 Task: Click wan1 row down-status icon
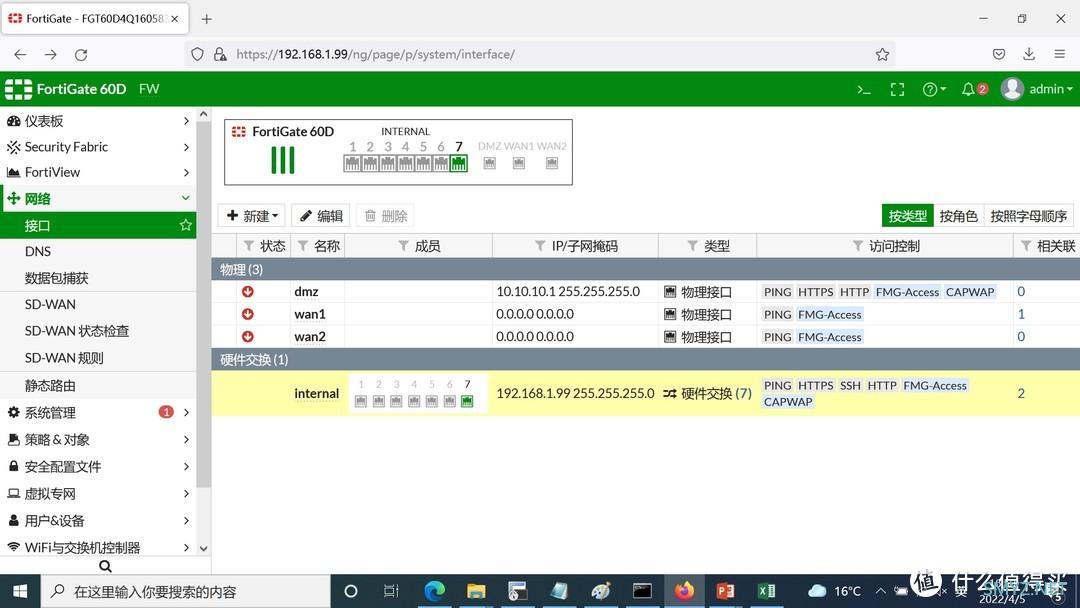click(247, 314)
